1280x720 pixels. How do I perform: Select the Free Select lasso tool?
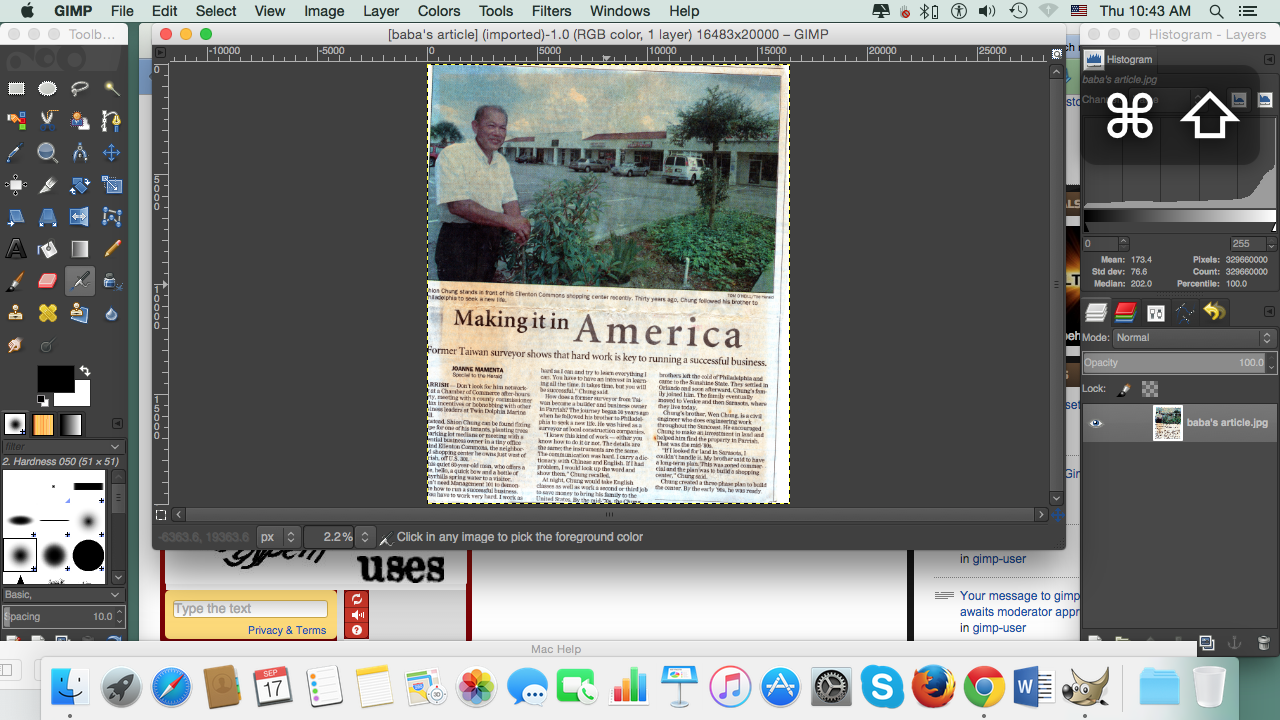(x=80, y=89)
